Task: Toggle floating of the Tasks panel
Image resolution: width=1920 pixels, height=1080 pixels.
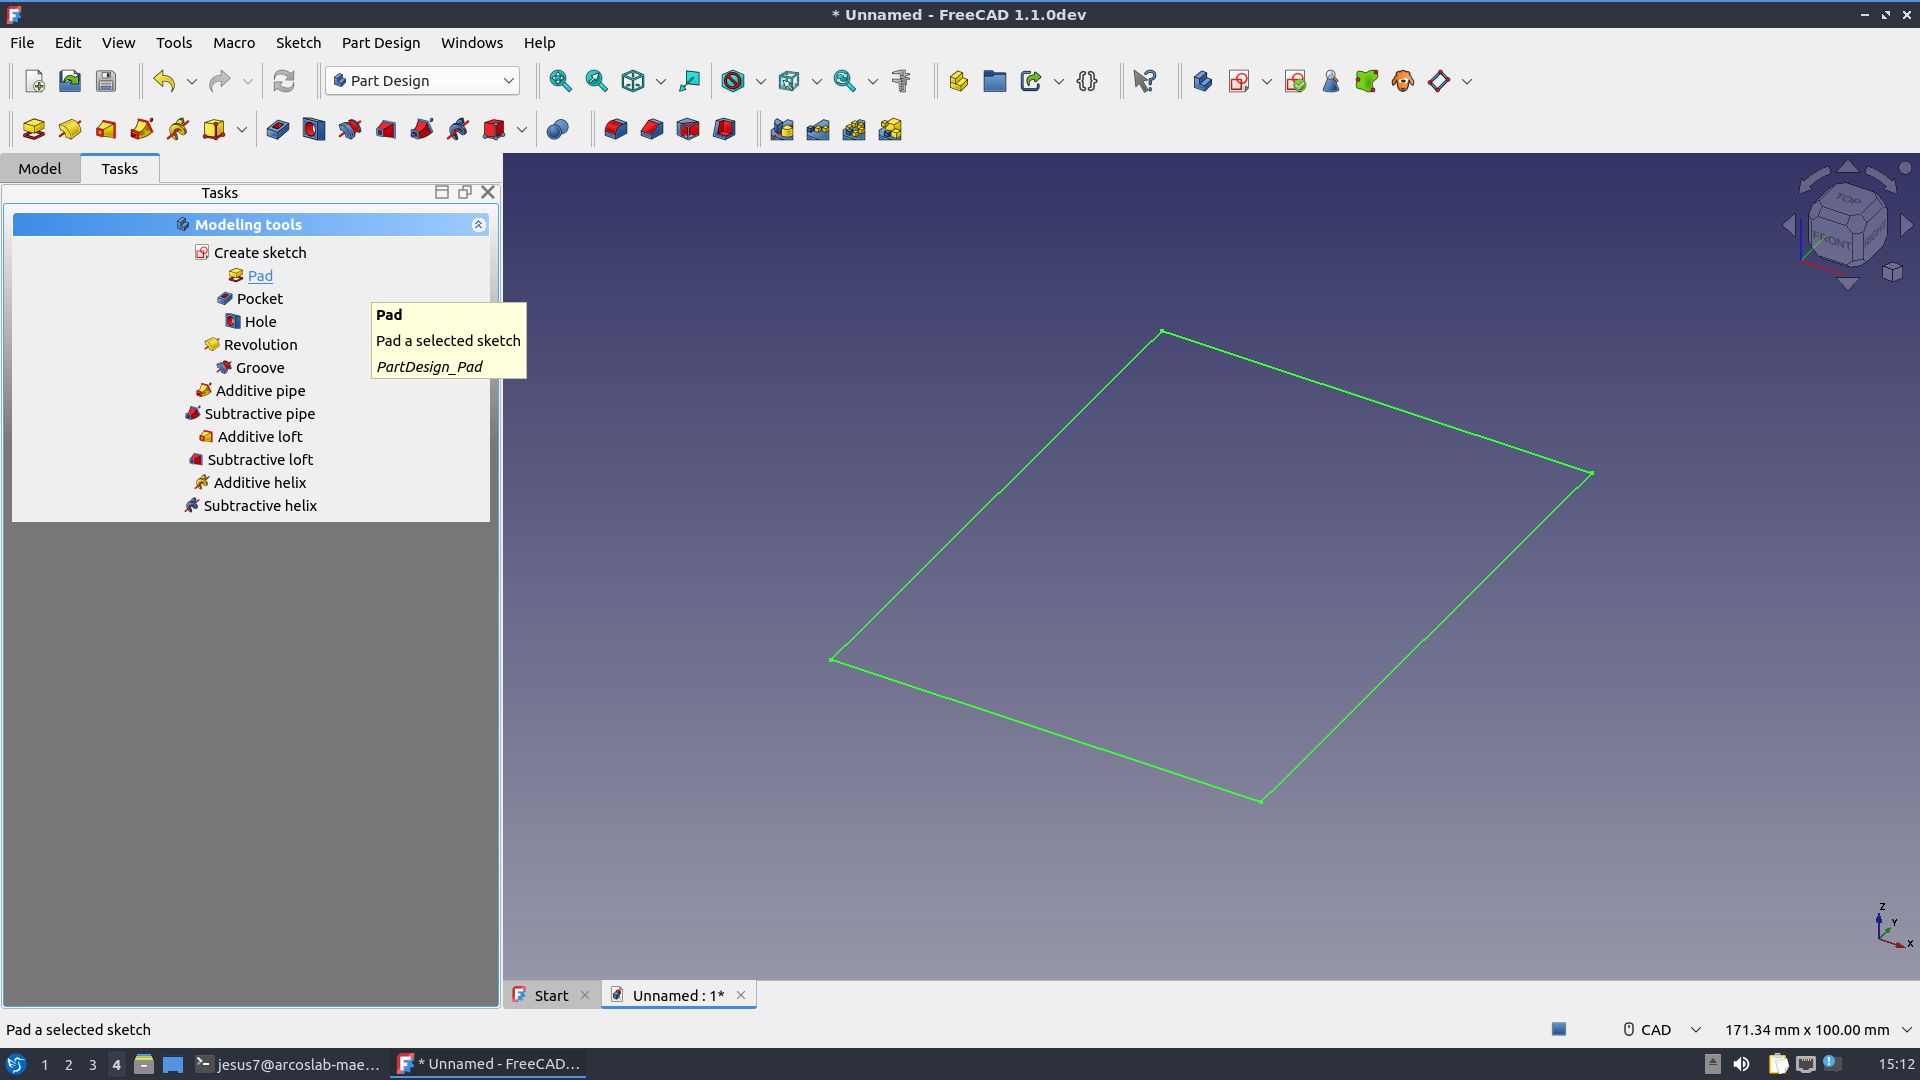Action: (464, 192)
